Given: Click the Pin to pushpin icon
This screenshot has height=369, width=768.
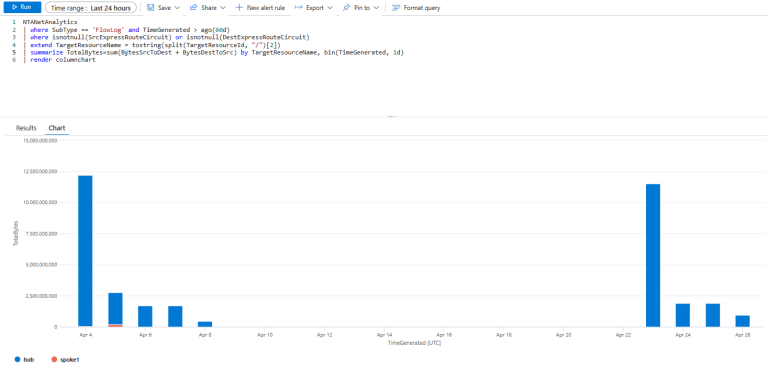Looking at the screenshot, I should (x=346, y=8).
